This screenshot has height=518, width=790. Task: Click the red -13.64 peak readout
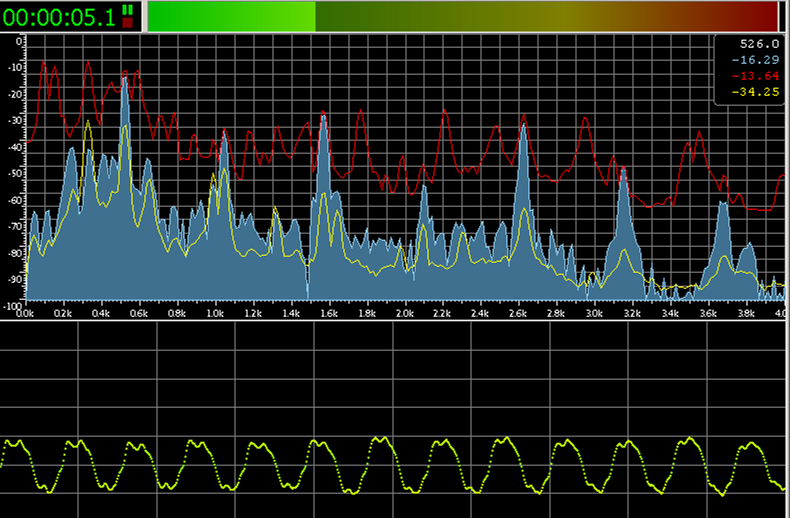click(755, 76)
